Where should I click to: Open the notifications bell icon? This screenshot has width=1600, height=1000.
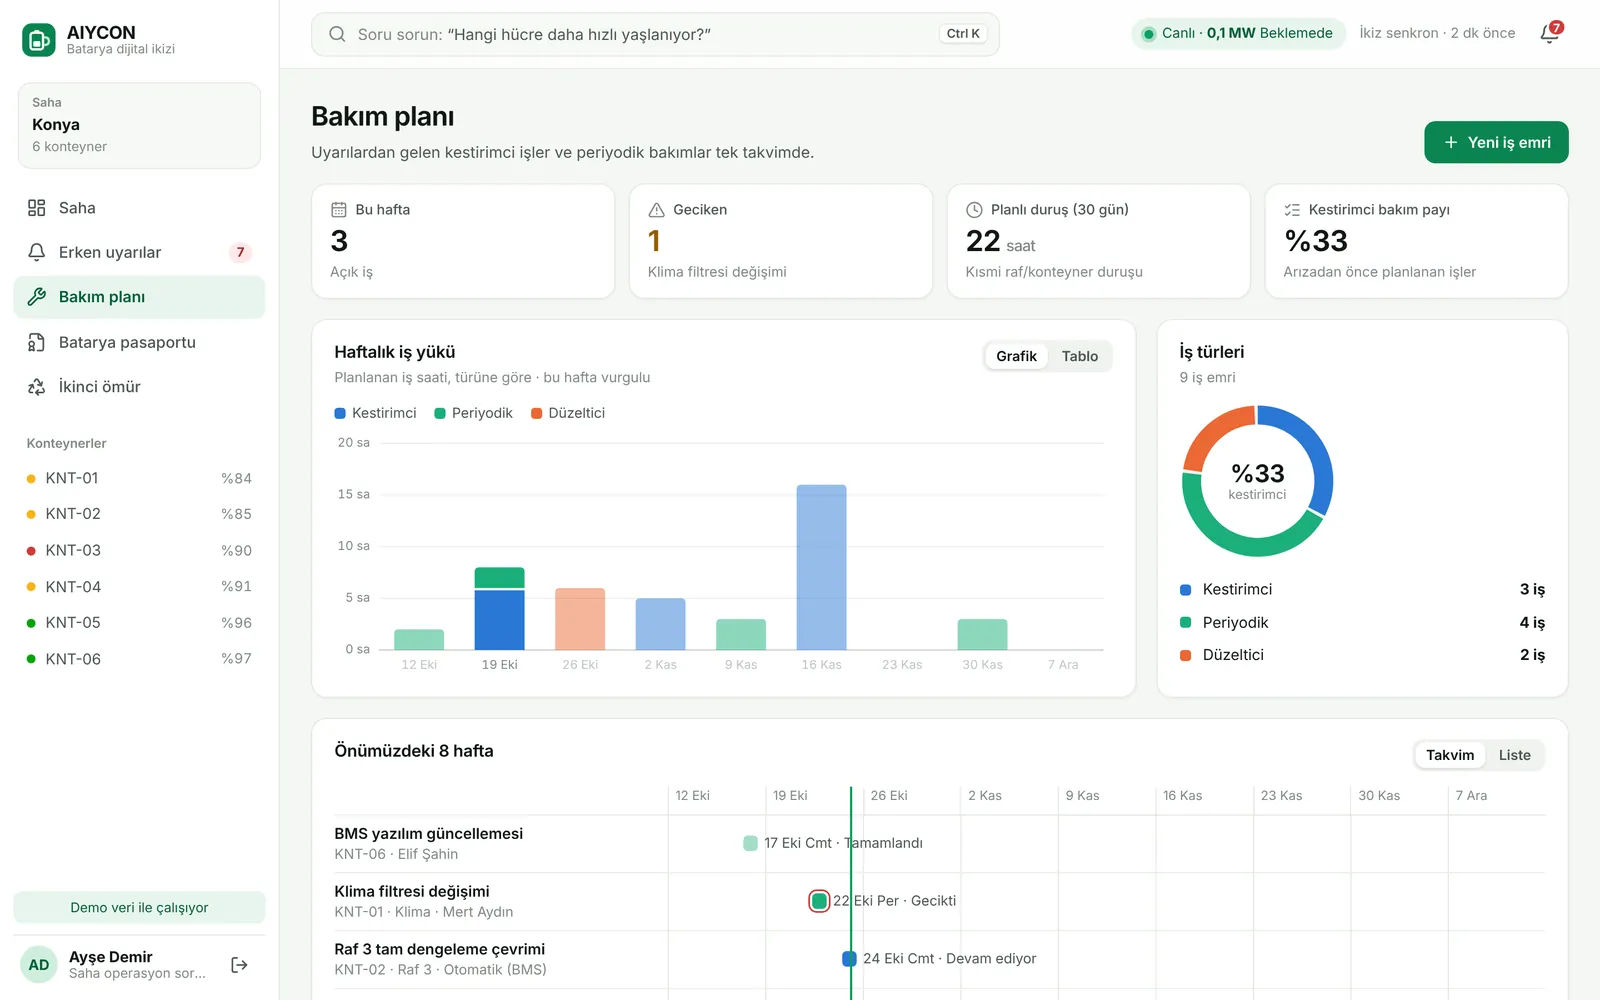pos(1549,33)
